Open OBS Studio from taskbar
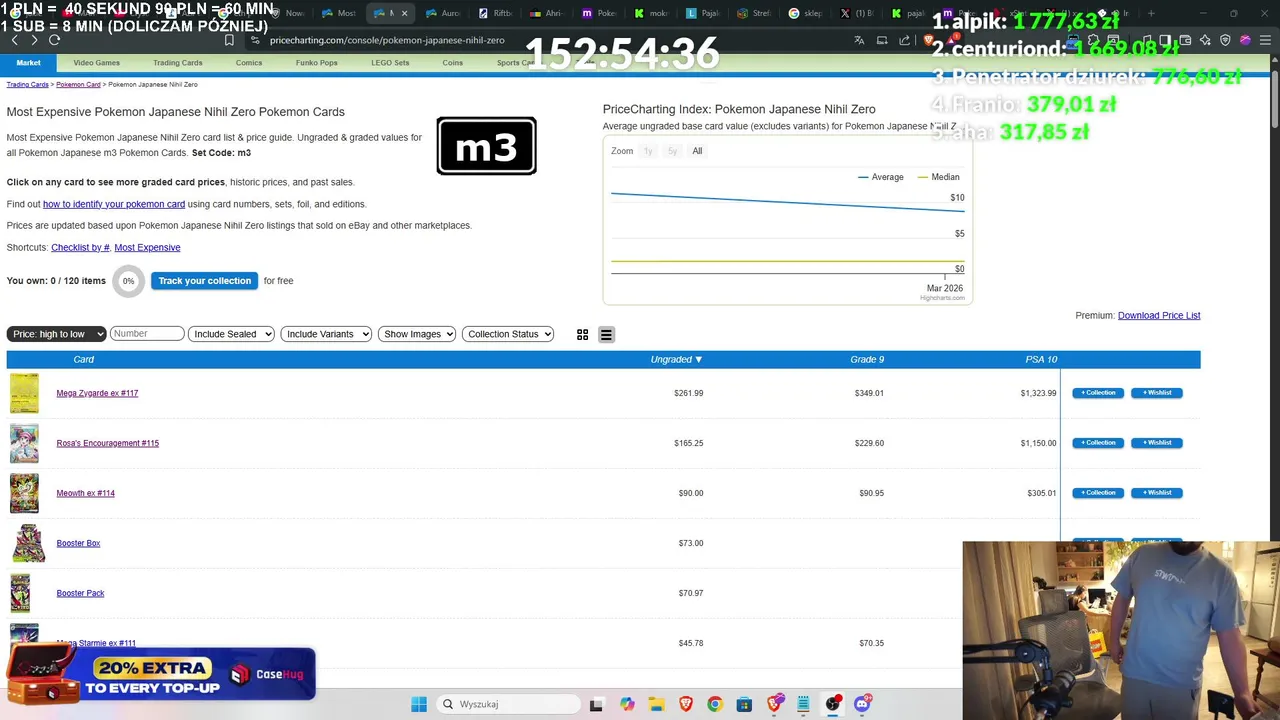 pos(832,704)
